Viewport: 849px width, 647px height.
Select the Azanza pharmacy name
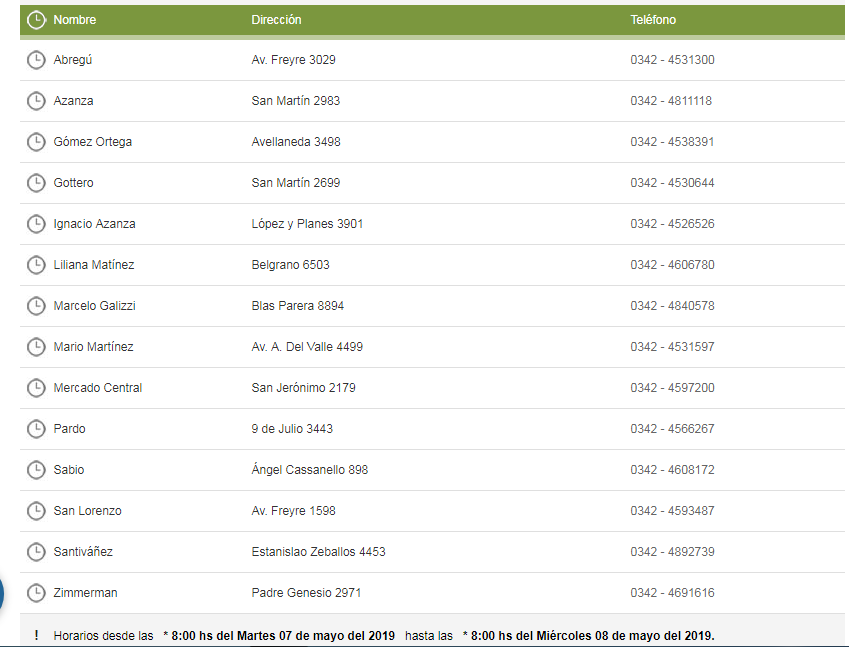tap(73, 101)
